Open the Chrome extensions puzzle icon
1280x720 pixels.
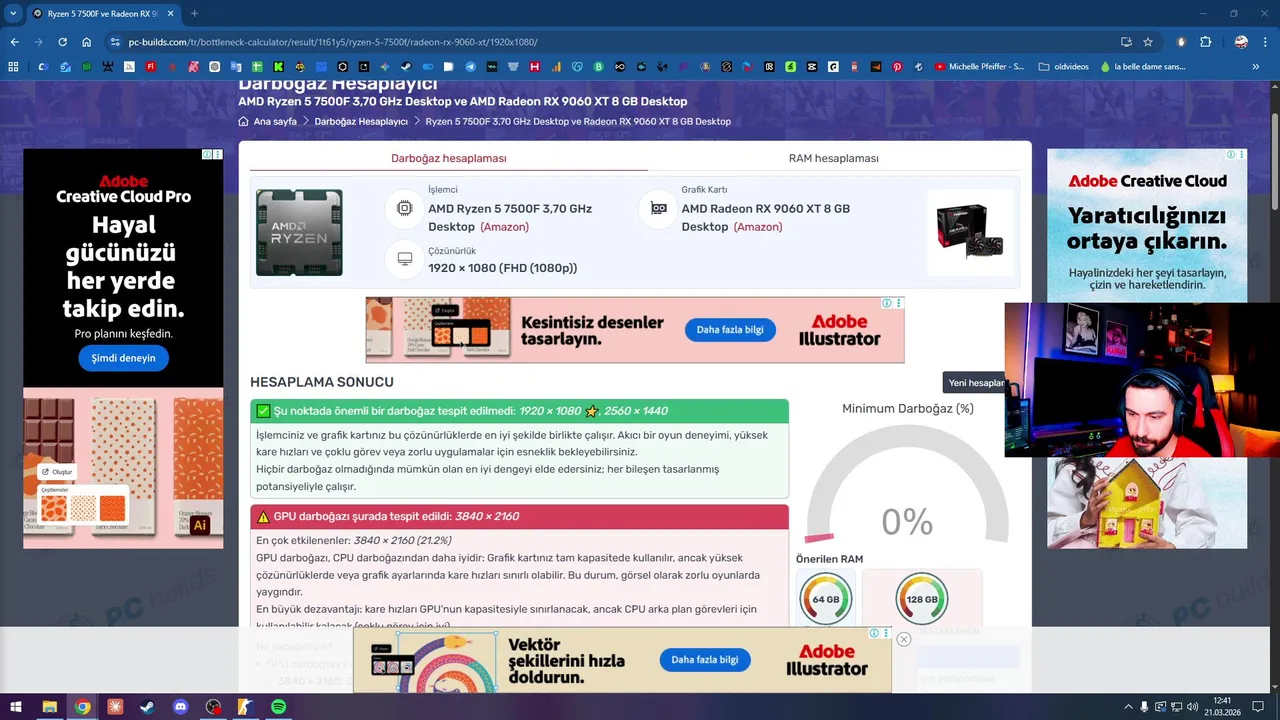(x=1205, y=42)
